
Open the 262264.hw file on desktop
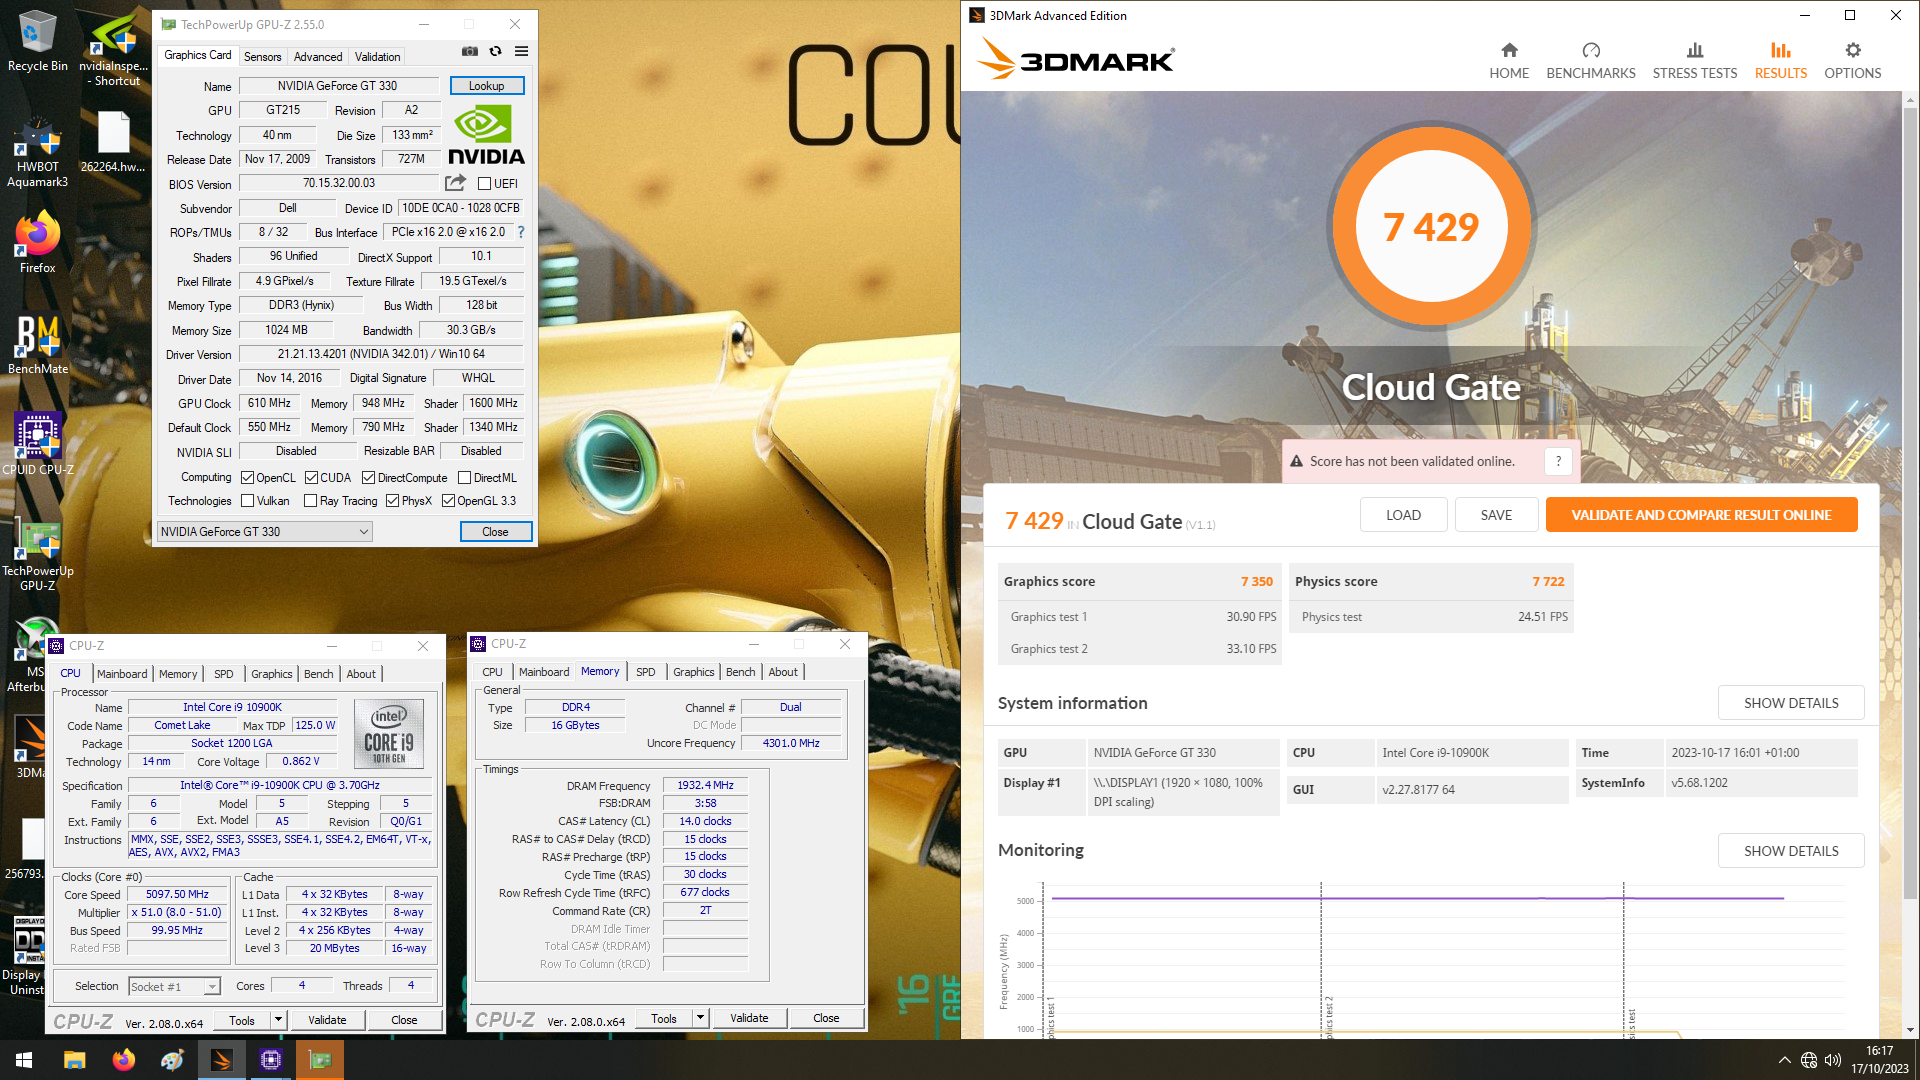(x=113, y=143)
